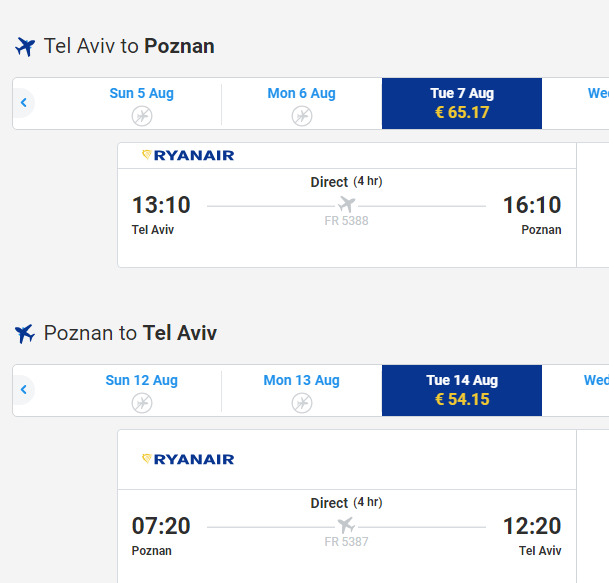Screen dimensions: 609x583
Task: Select the Tue 14 Aug € 54.15 tab
Action: [x=462, y=390]
